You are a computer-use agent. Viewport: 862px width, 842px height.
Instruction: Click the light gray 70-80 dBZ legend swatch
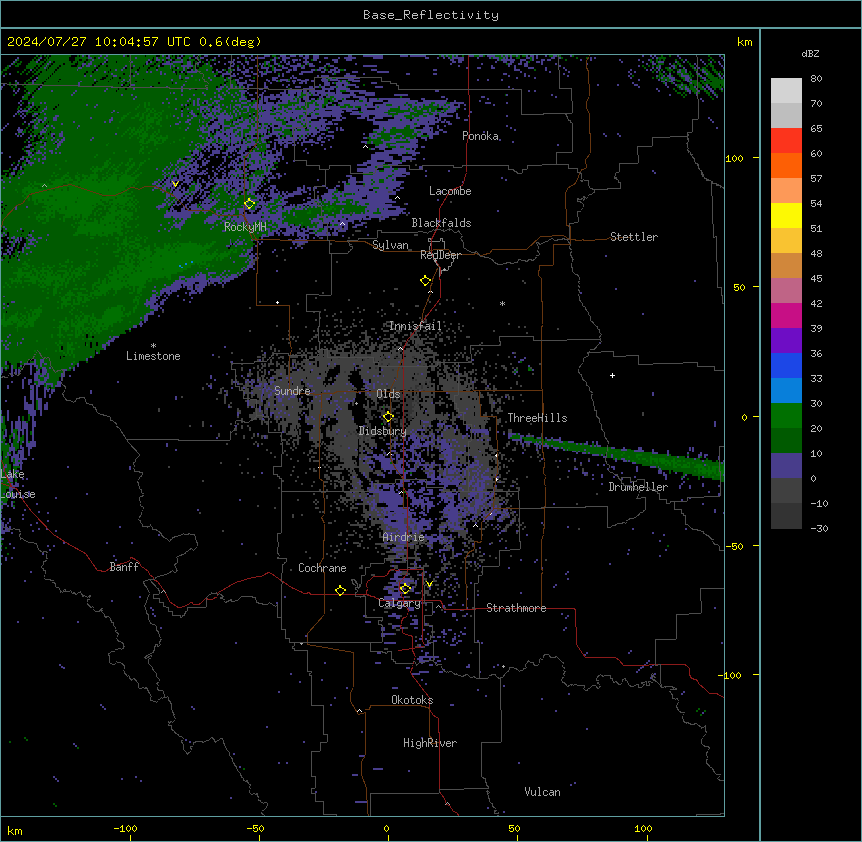[786, 91]
